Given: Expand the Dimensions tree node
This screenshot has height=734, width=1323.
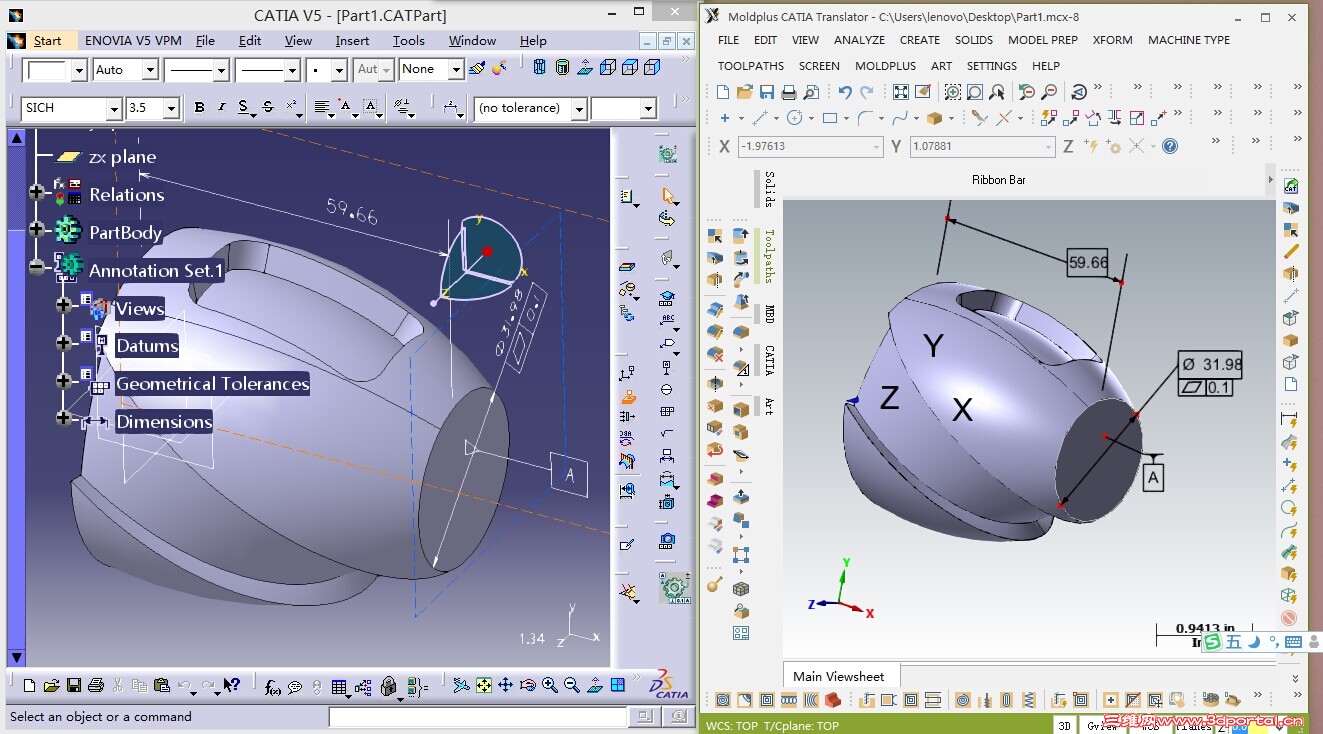Looking at the screenshot, I should click(64, 418).
